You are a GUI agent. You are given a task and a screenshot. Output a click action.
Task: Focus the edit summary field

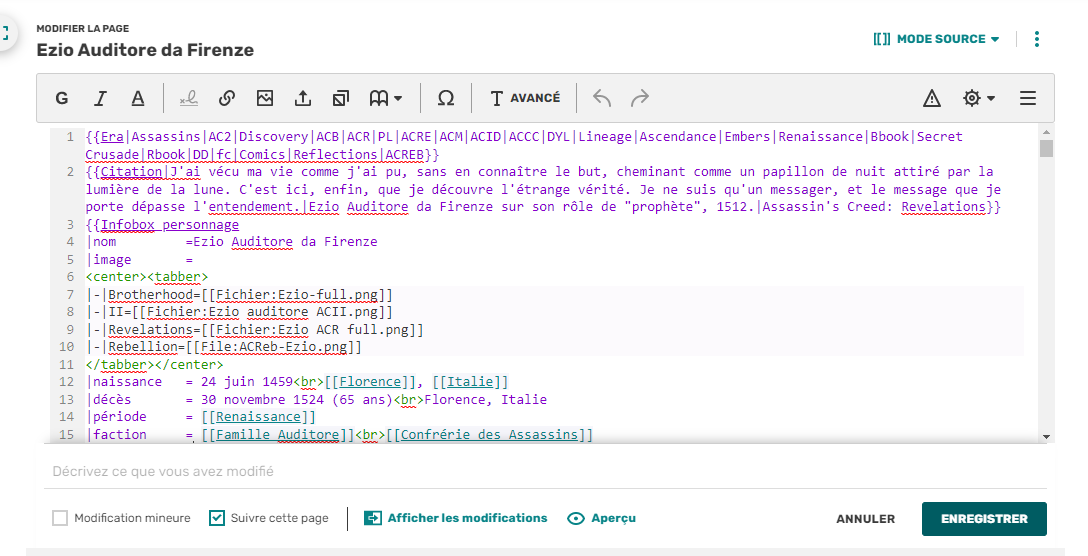pyautogui.click(x=545, y=471)
